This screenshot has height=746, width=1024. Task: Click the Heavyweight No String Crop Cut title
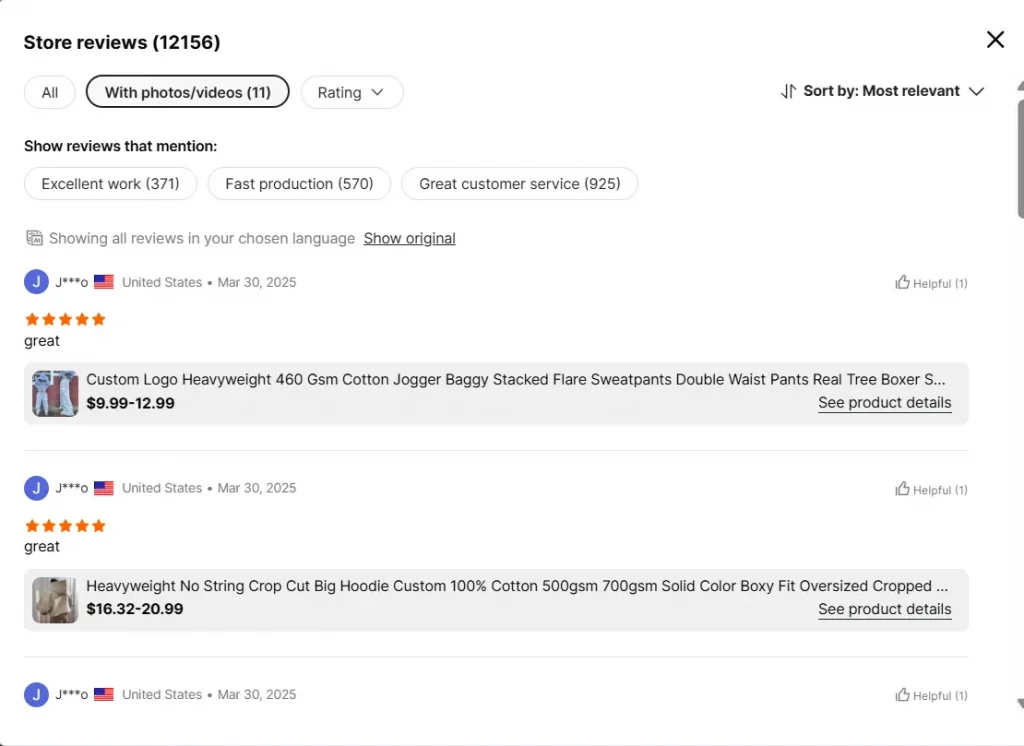(517, 586)
